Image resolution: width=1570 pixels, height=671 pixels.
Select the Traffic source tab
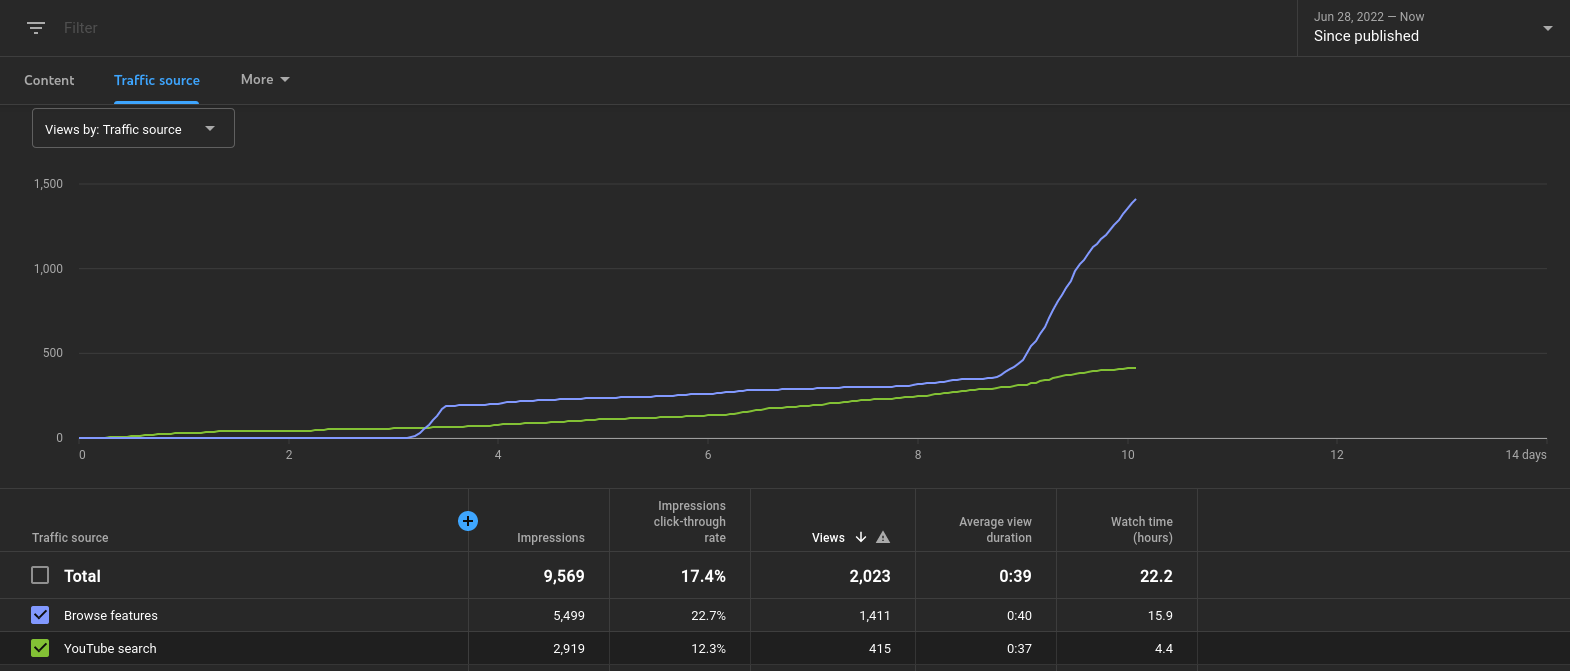tap(157, 80)
